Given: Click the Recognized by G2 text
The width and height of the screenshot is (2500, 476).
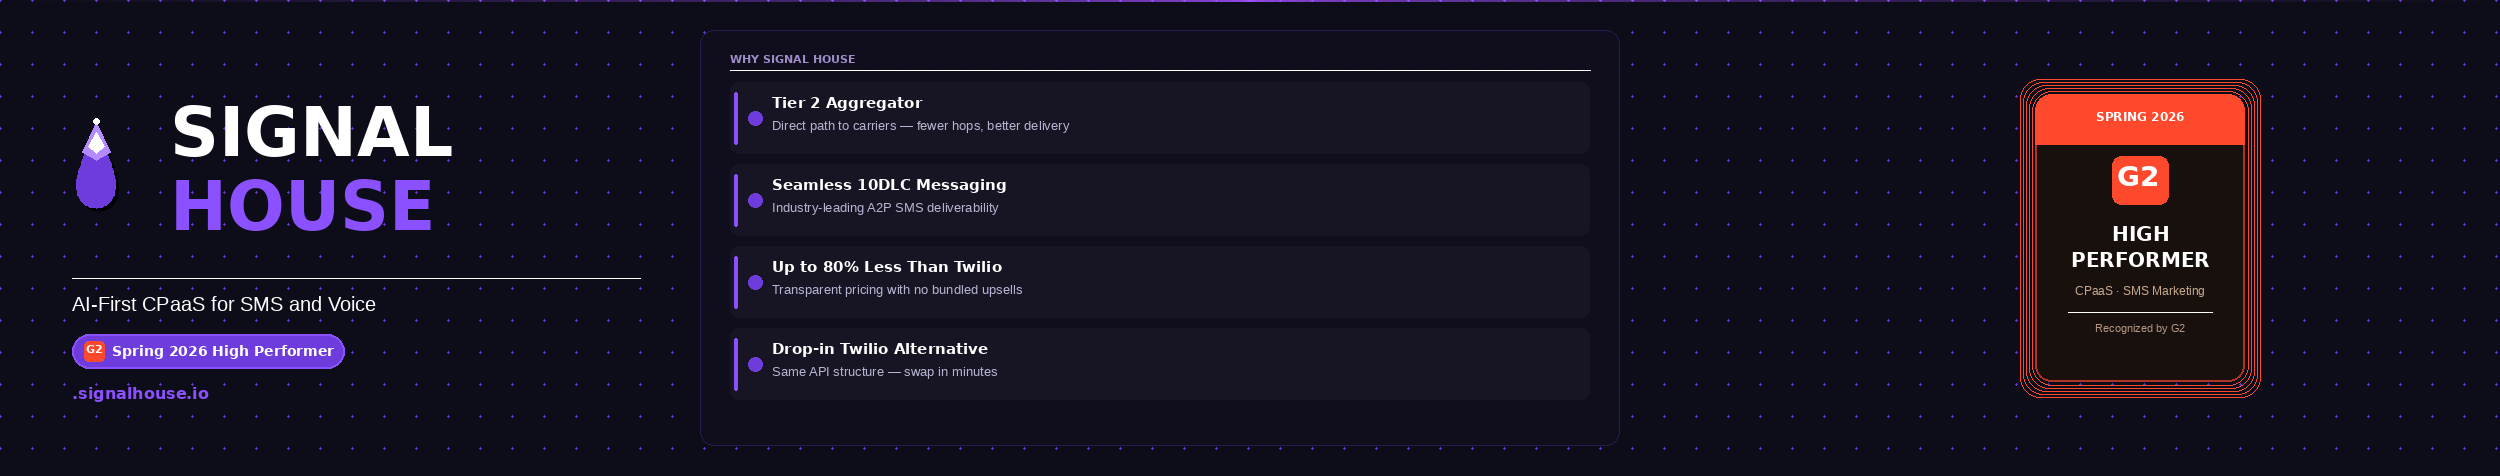Looking at the screenshot, I should pyautogui.click(x=2140, y=328).
